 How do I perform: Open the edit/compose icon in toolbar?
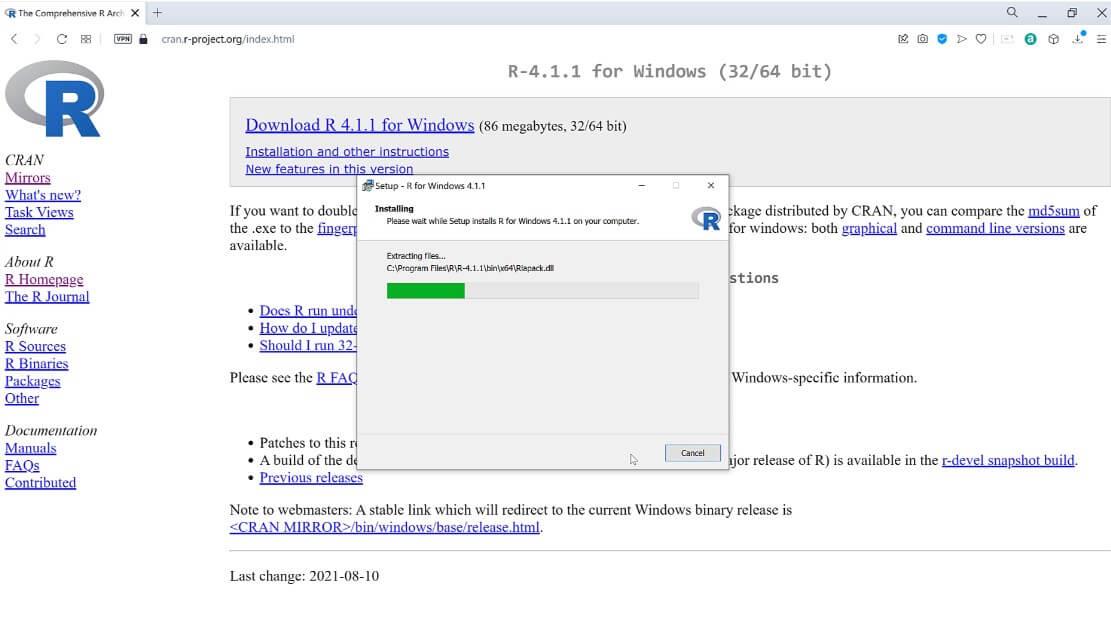(x=903, y=39)
